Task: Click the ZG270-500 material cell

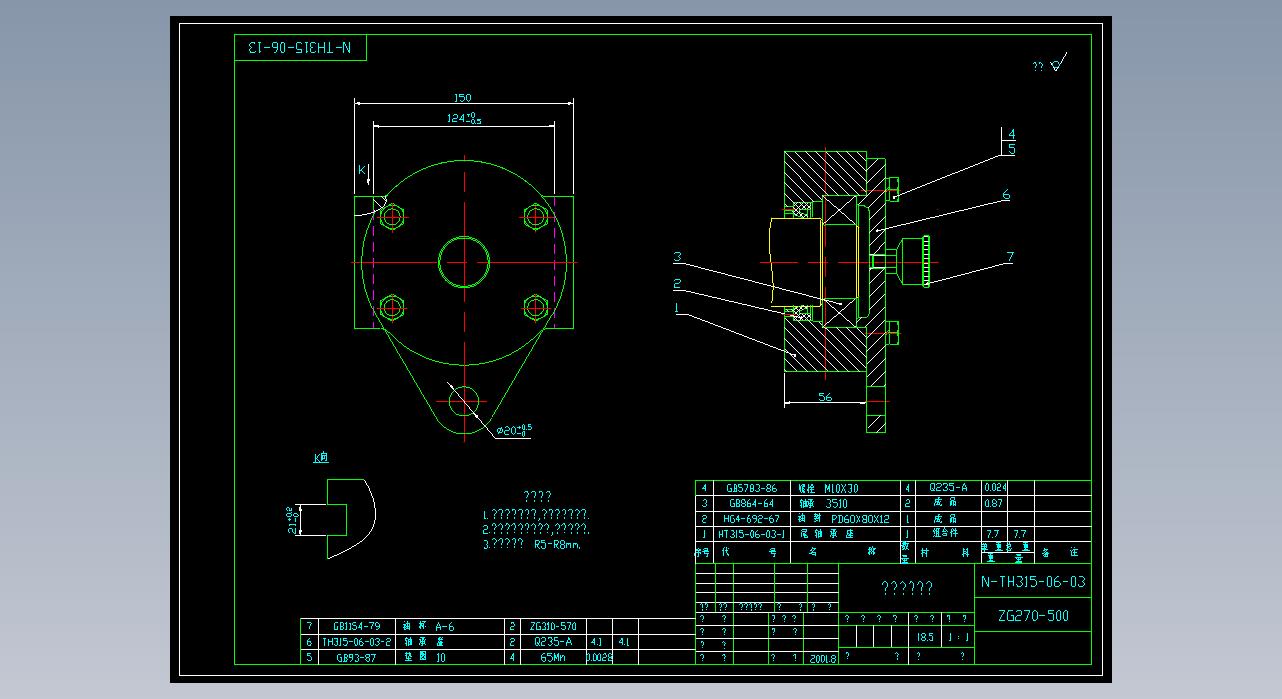Action: 1033,616
